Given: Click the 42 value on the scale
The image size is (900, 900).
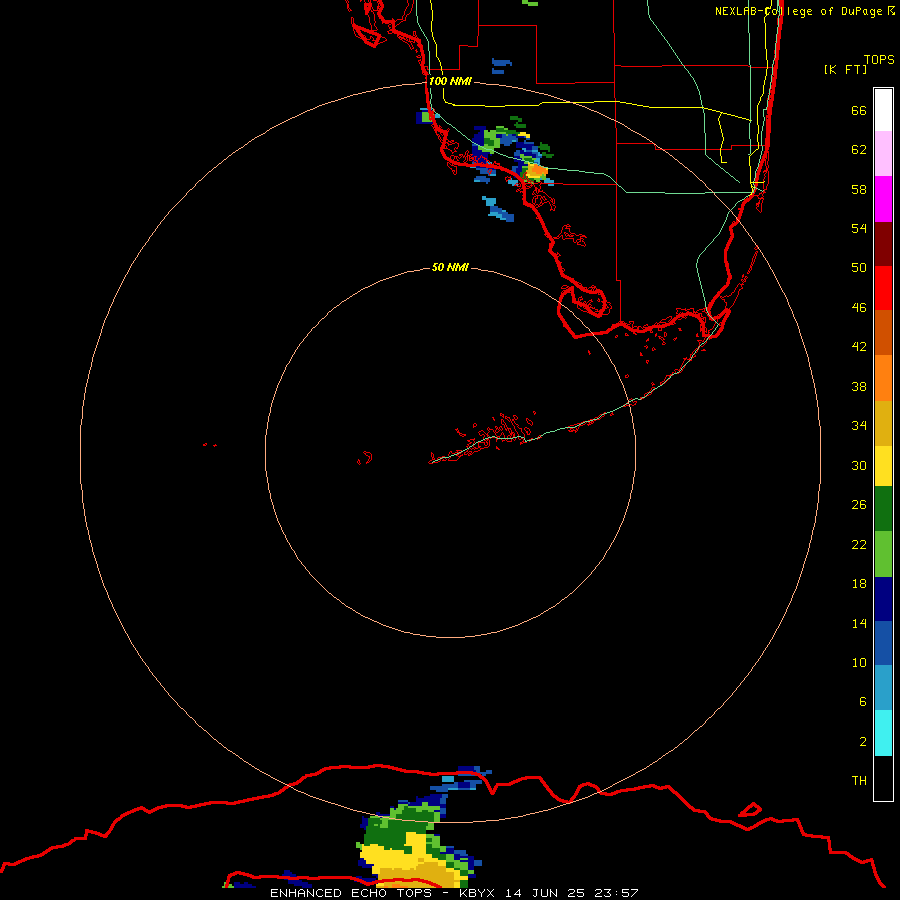Looking at the screenshot, I should [x=859, y=346].
